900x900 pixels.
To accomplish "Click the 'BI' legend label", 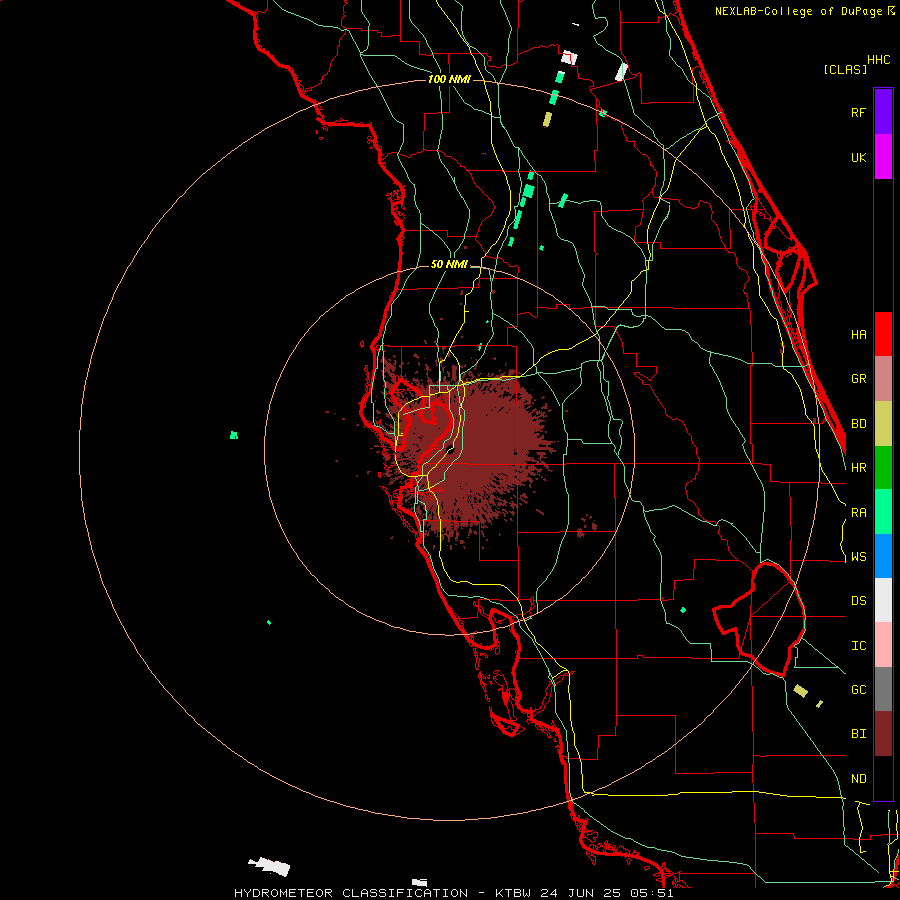I will [x=859, y=734].
